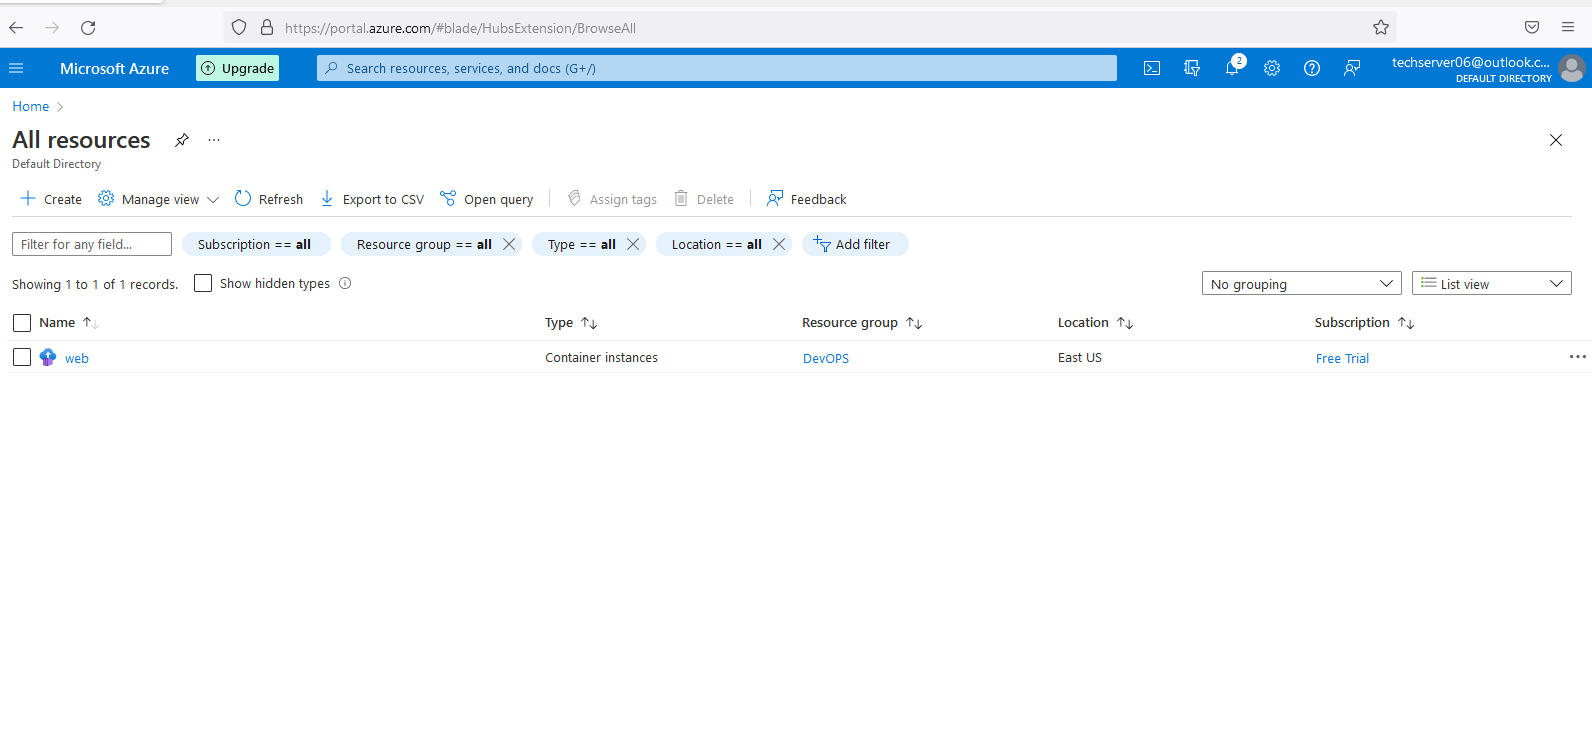Viewport: 1592px width, 733px height.
Task: Open the Free Trial subscription link
Action: coord(1342,358)
